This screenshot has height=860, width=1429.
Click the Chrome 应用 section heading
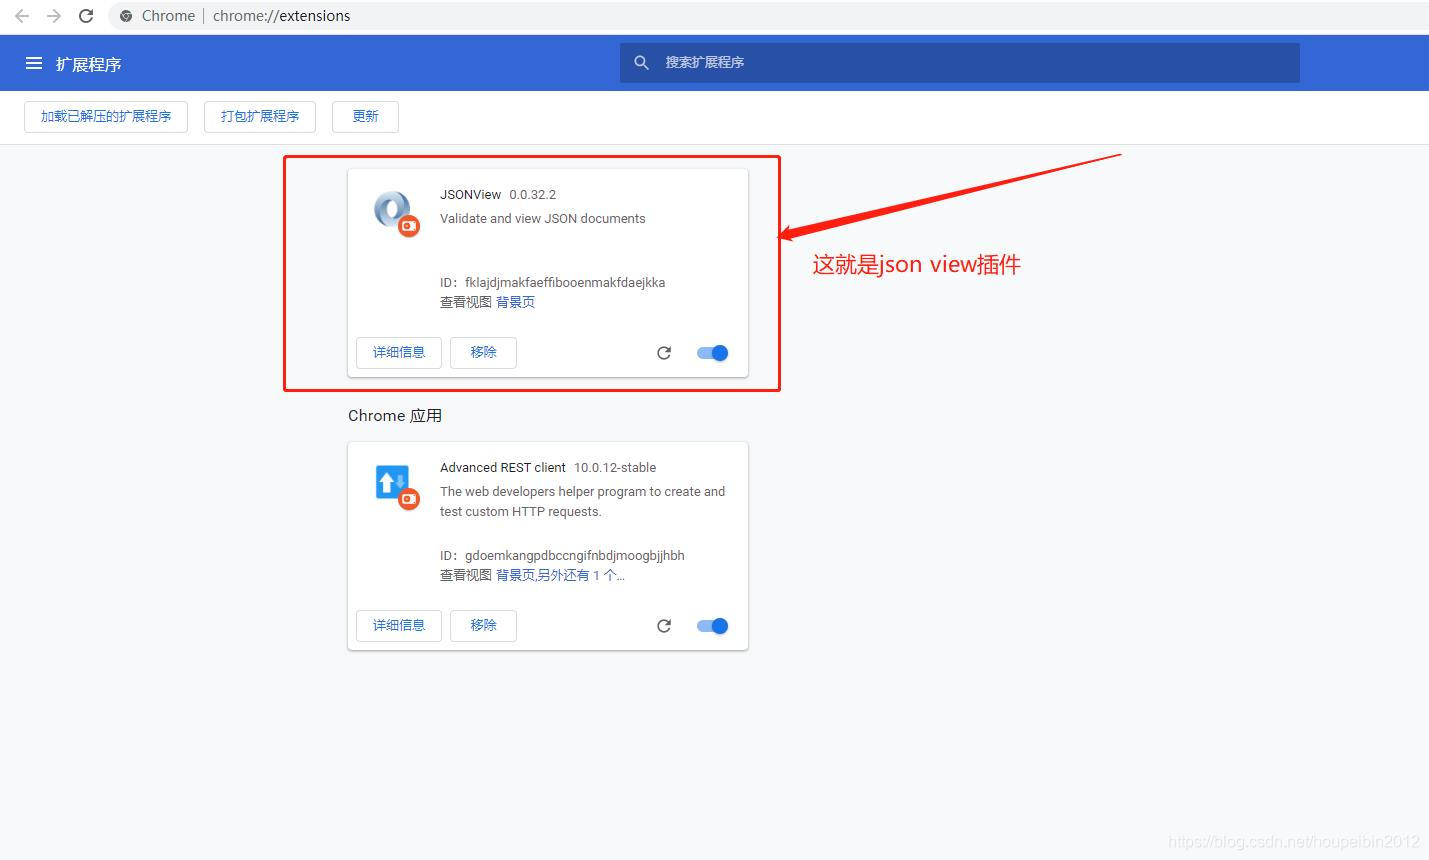[395, 415]
